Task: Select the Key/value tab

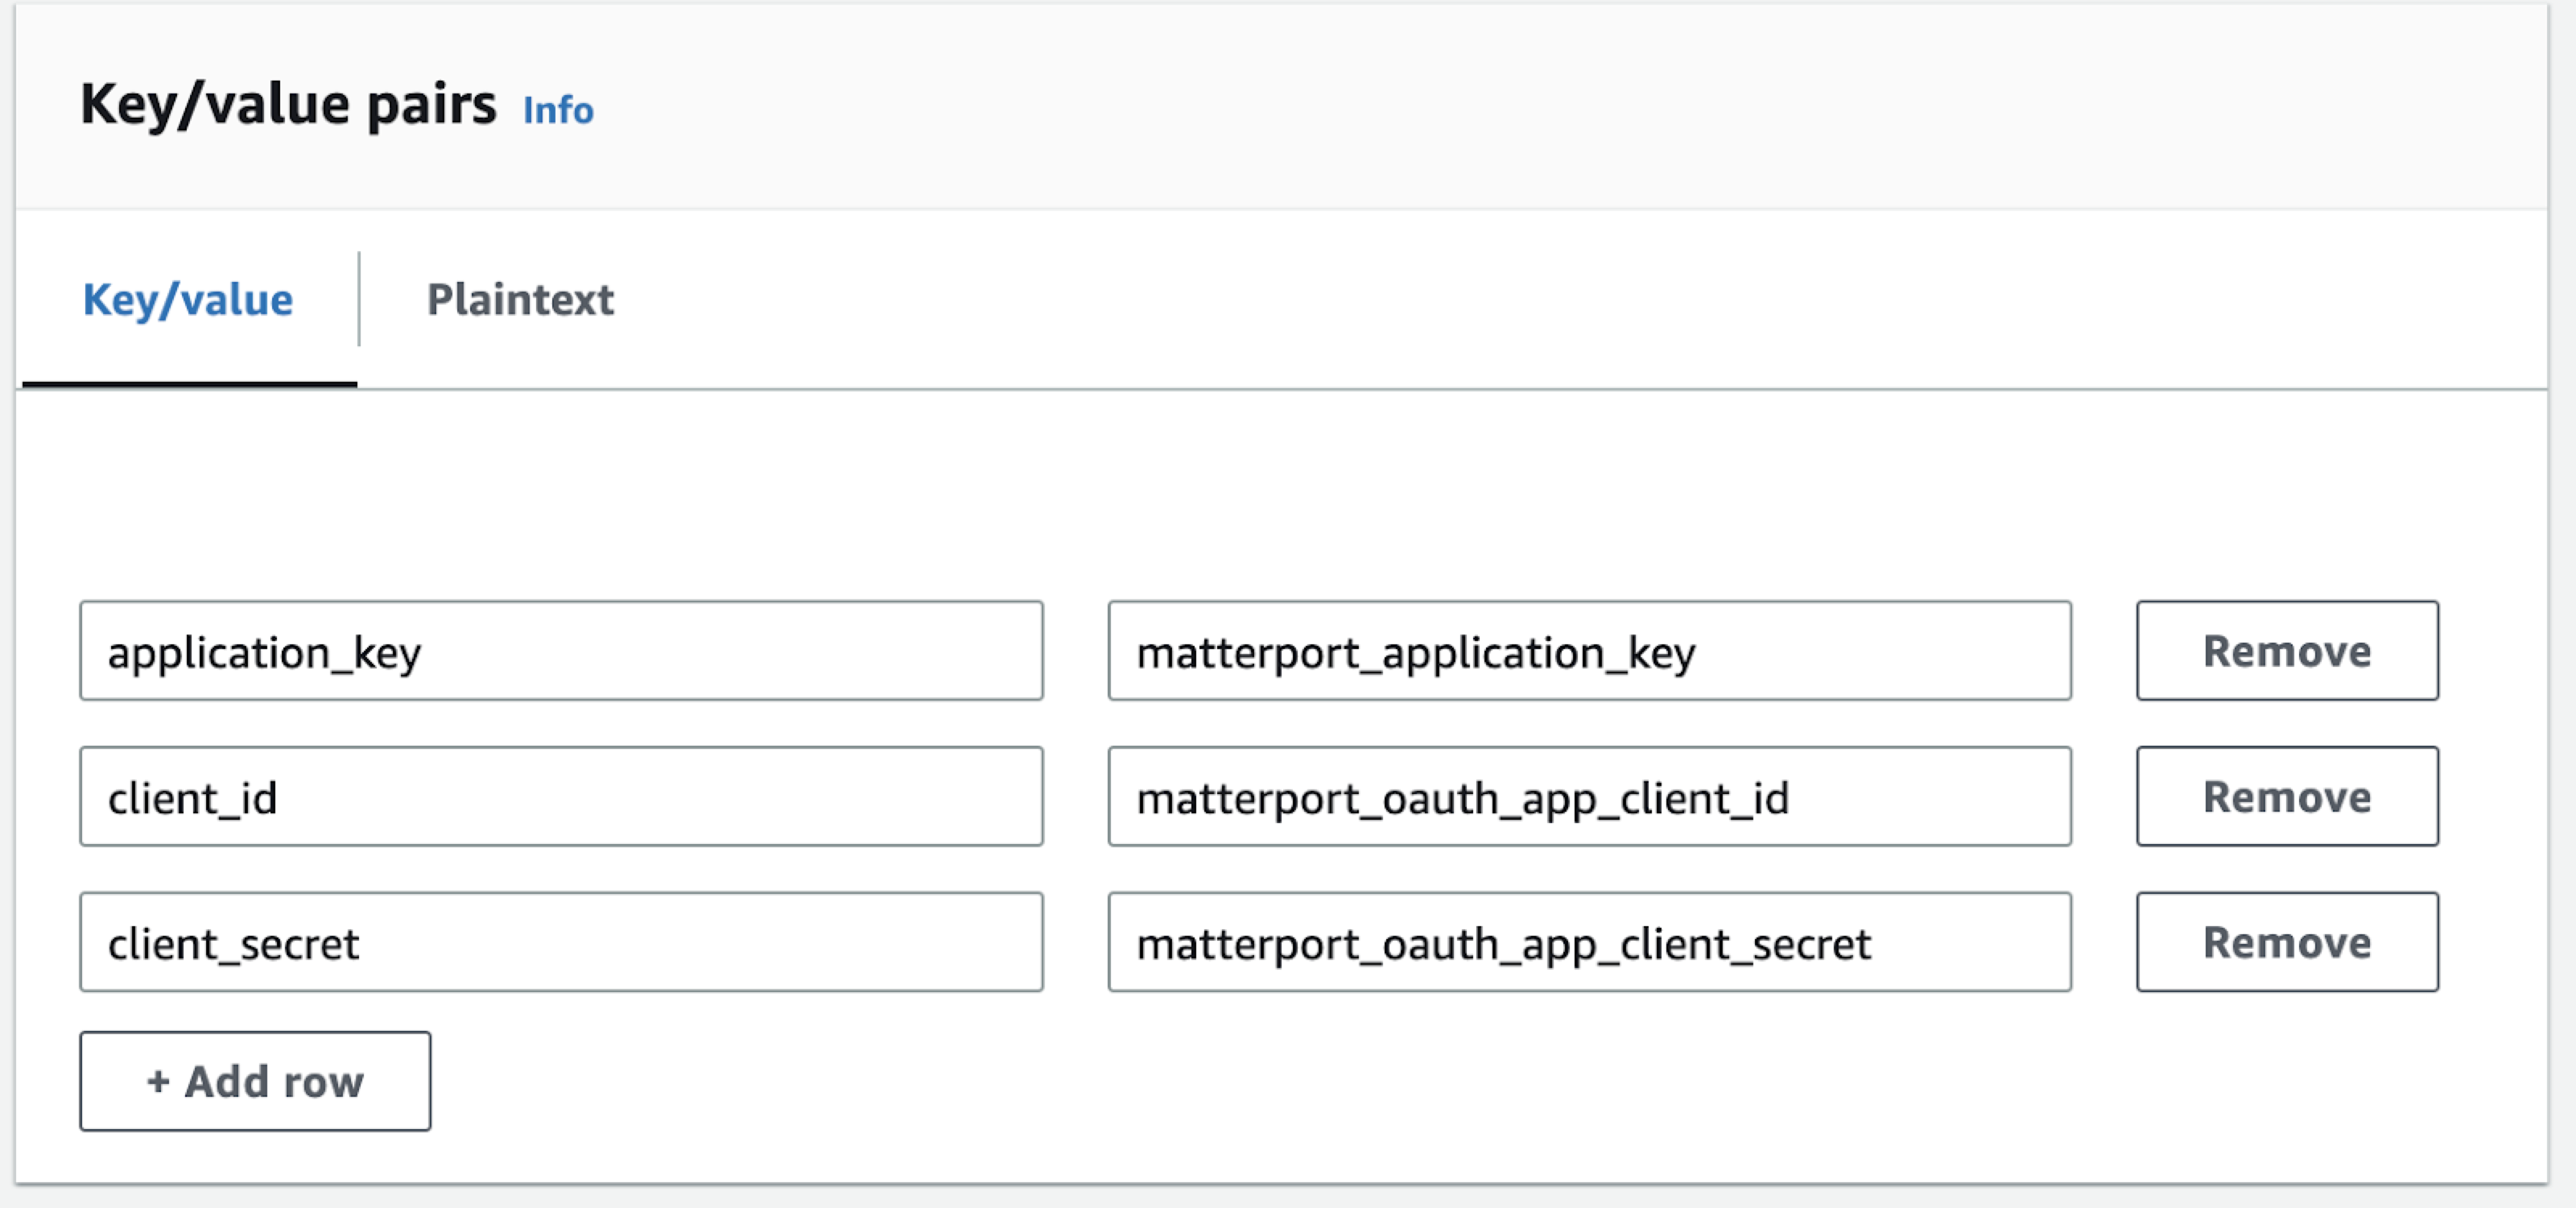Action: click(x=188, y=300)
